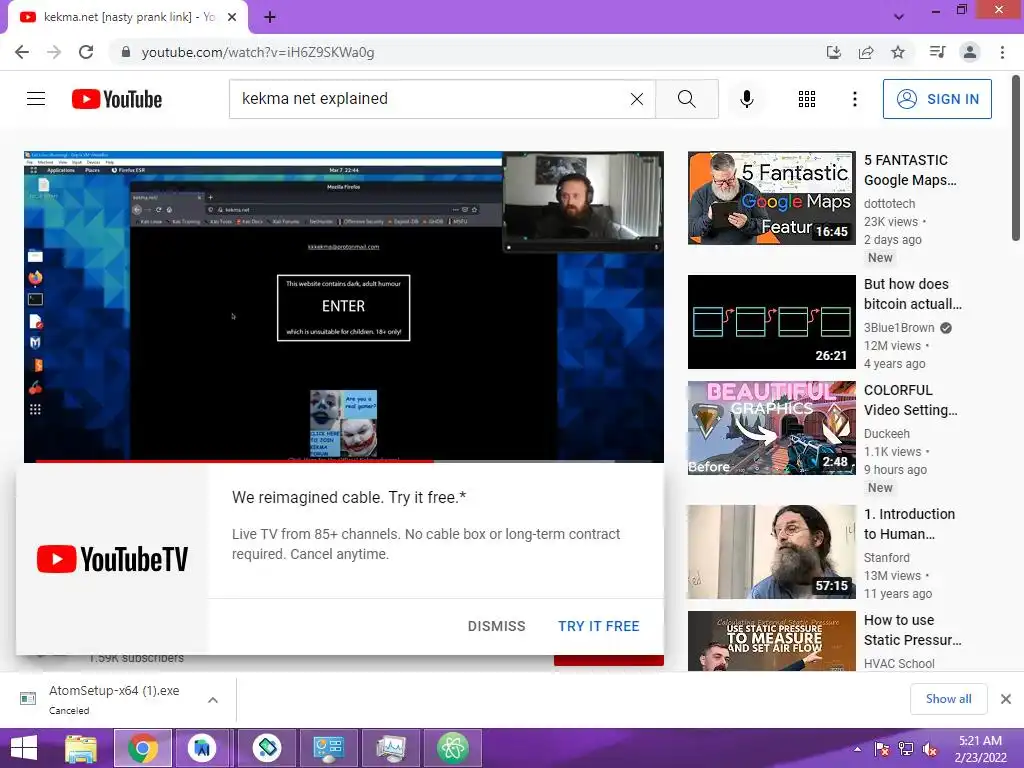Screen dimensions: 1024x768
Task: Click the YouTube logo to go home
Action: pos(117,99)
